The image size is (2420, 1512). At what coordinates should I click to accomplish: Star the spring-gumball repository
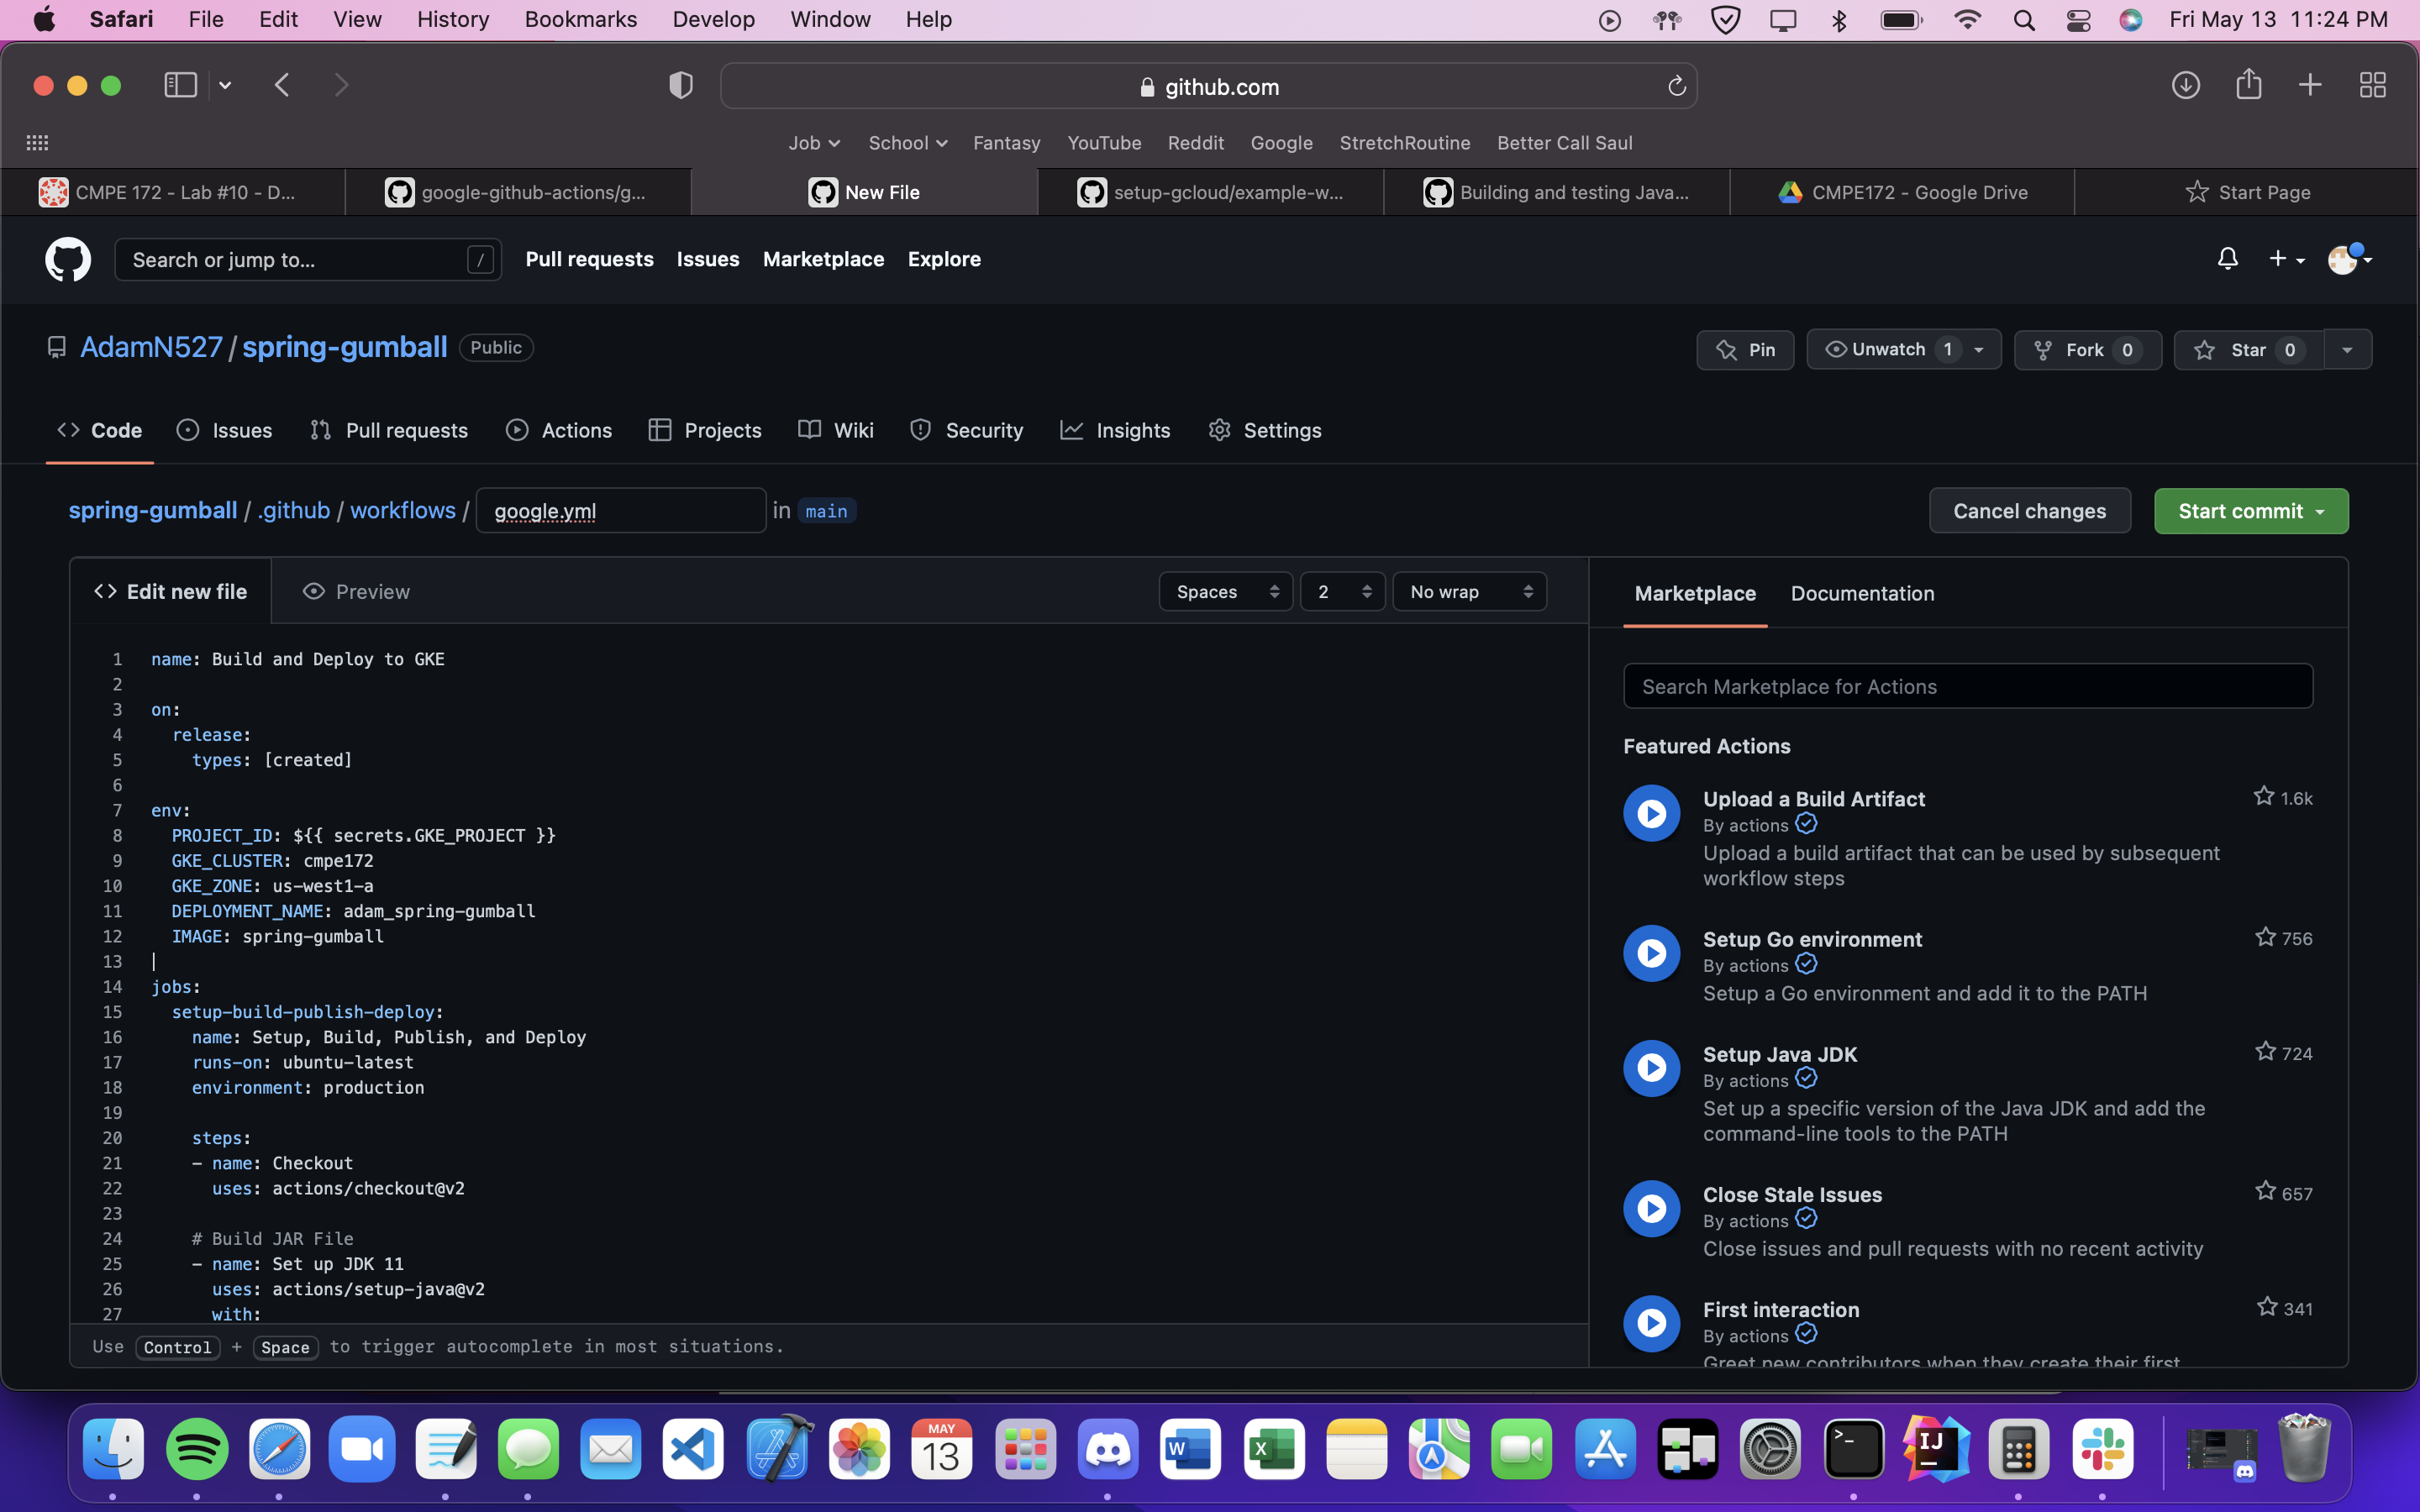tap(2247, 350)
